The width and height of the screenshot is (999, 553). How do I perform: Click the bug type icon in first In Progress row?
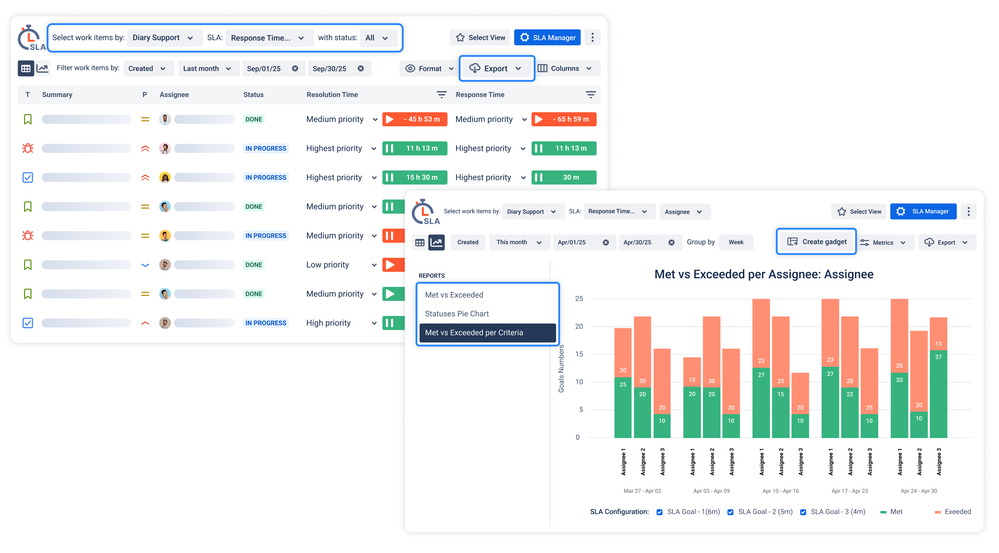tap(27, 148)
